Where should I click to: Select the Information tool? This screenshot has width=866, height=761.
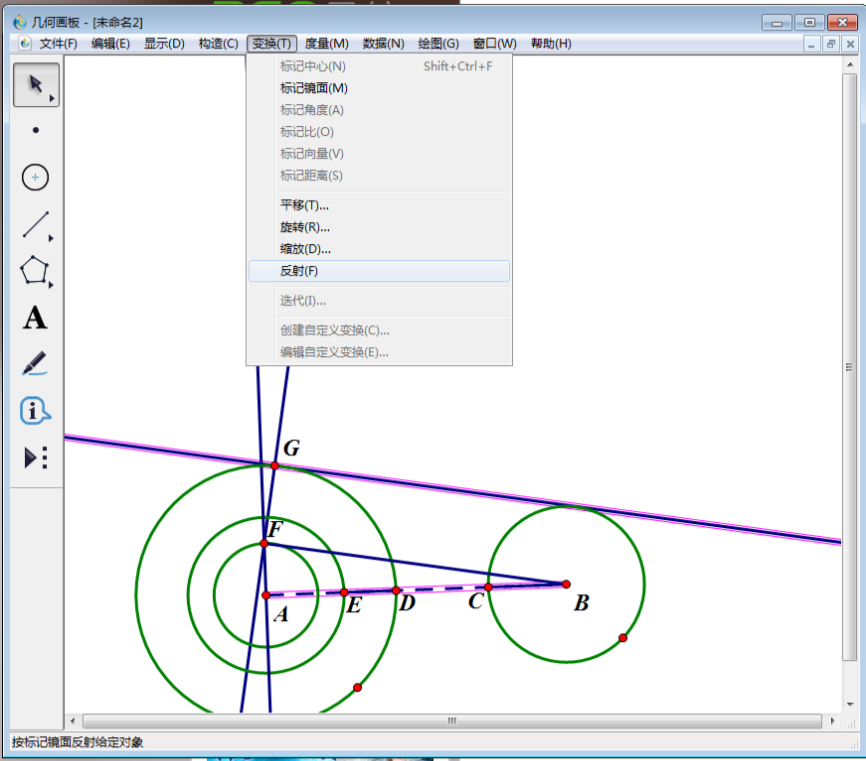(x=35, y=411)
